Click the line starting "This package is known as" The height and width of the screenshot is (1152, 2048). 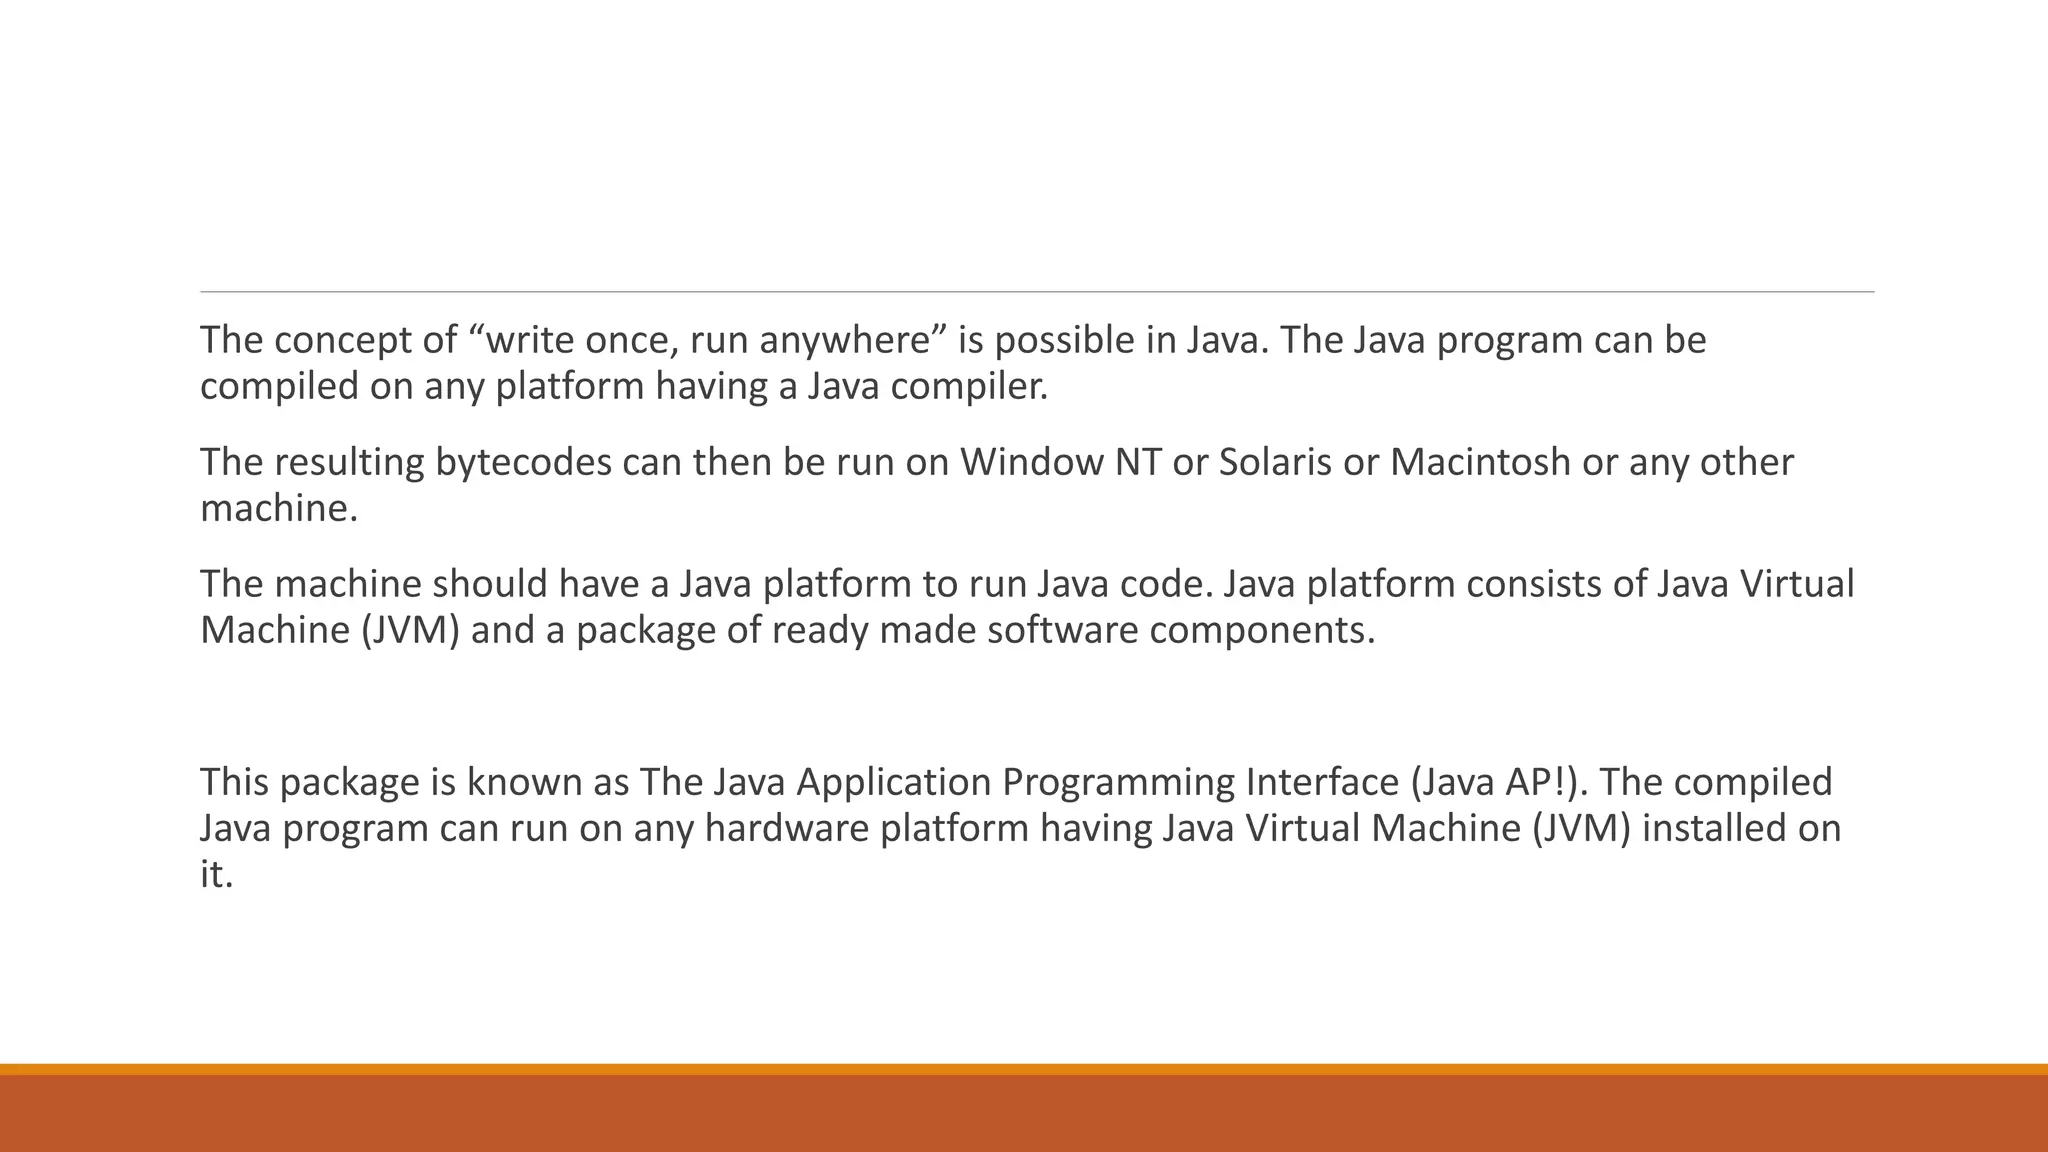click(1016, 782)
